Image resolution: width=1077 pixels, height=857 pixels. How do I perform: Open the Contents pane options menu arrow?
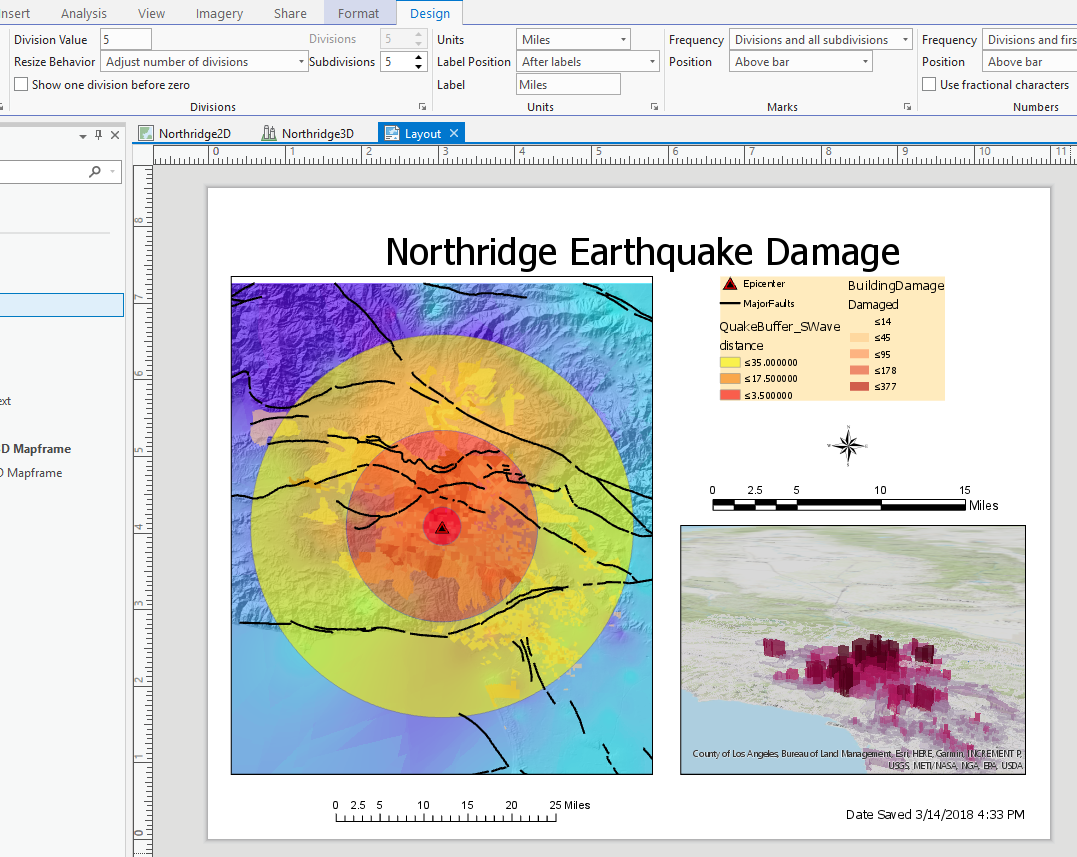[83, 136]
